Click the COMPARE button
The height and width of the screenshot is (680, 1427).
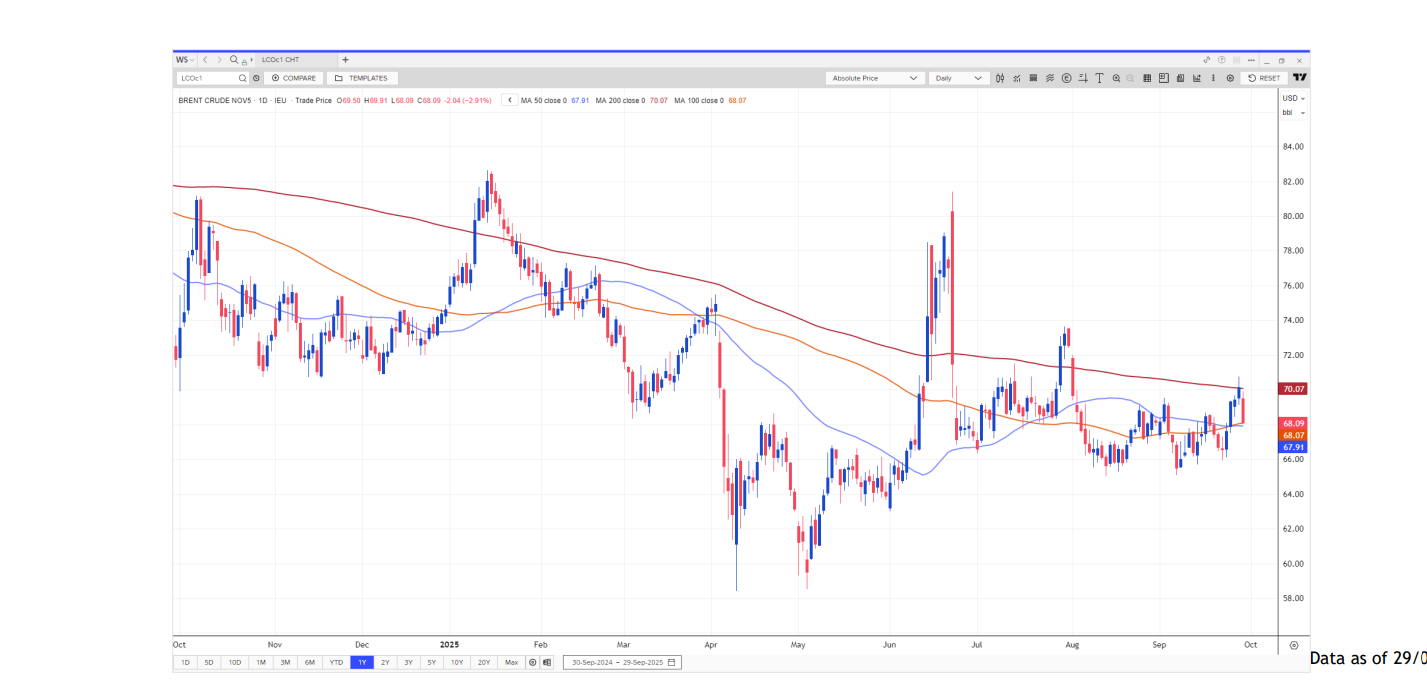[x=294, y=78]
